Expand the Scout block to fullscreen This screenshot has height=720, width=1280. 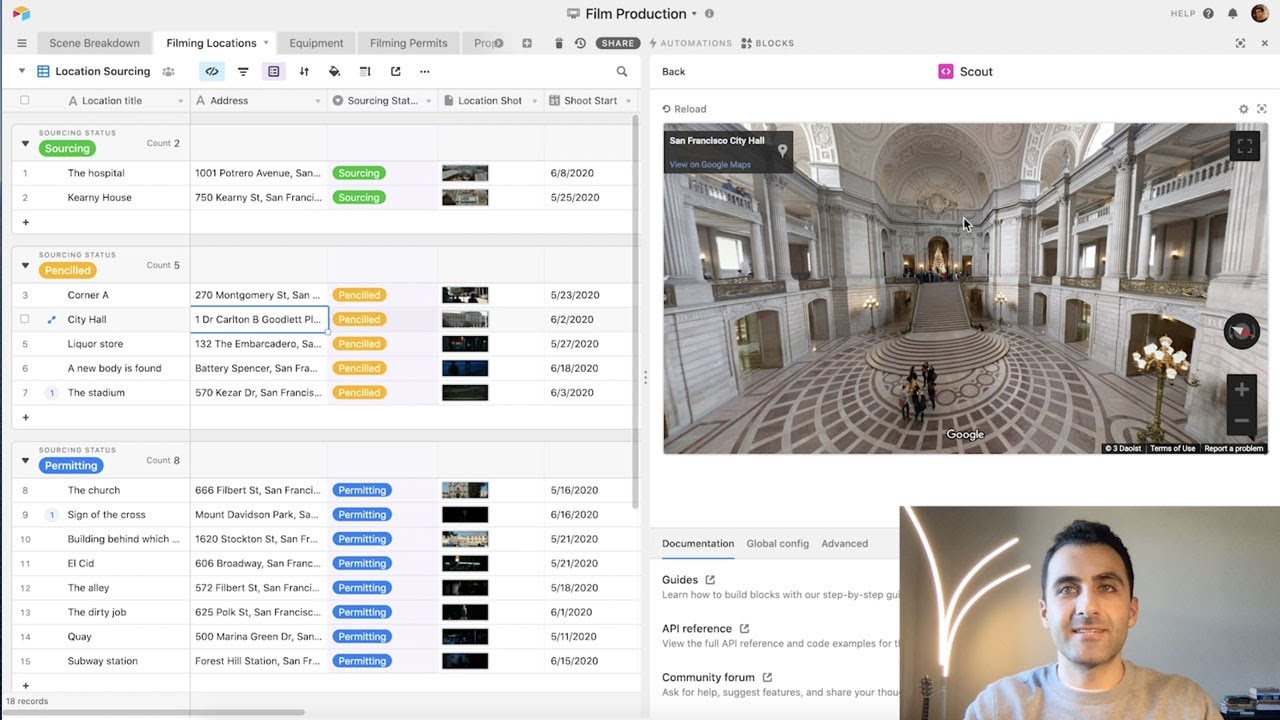(x=1262, y=109)
